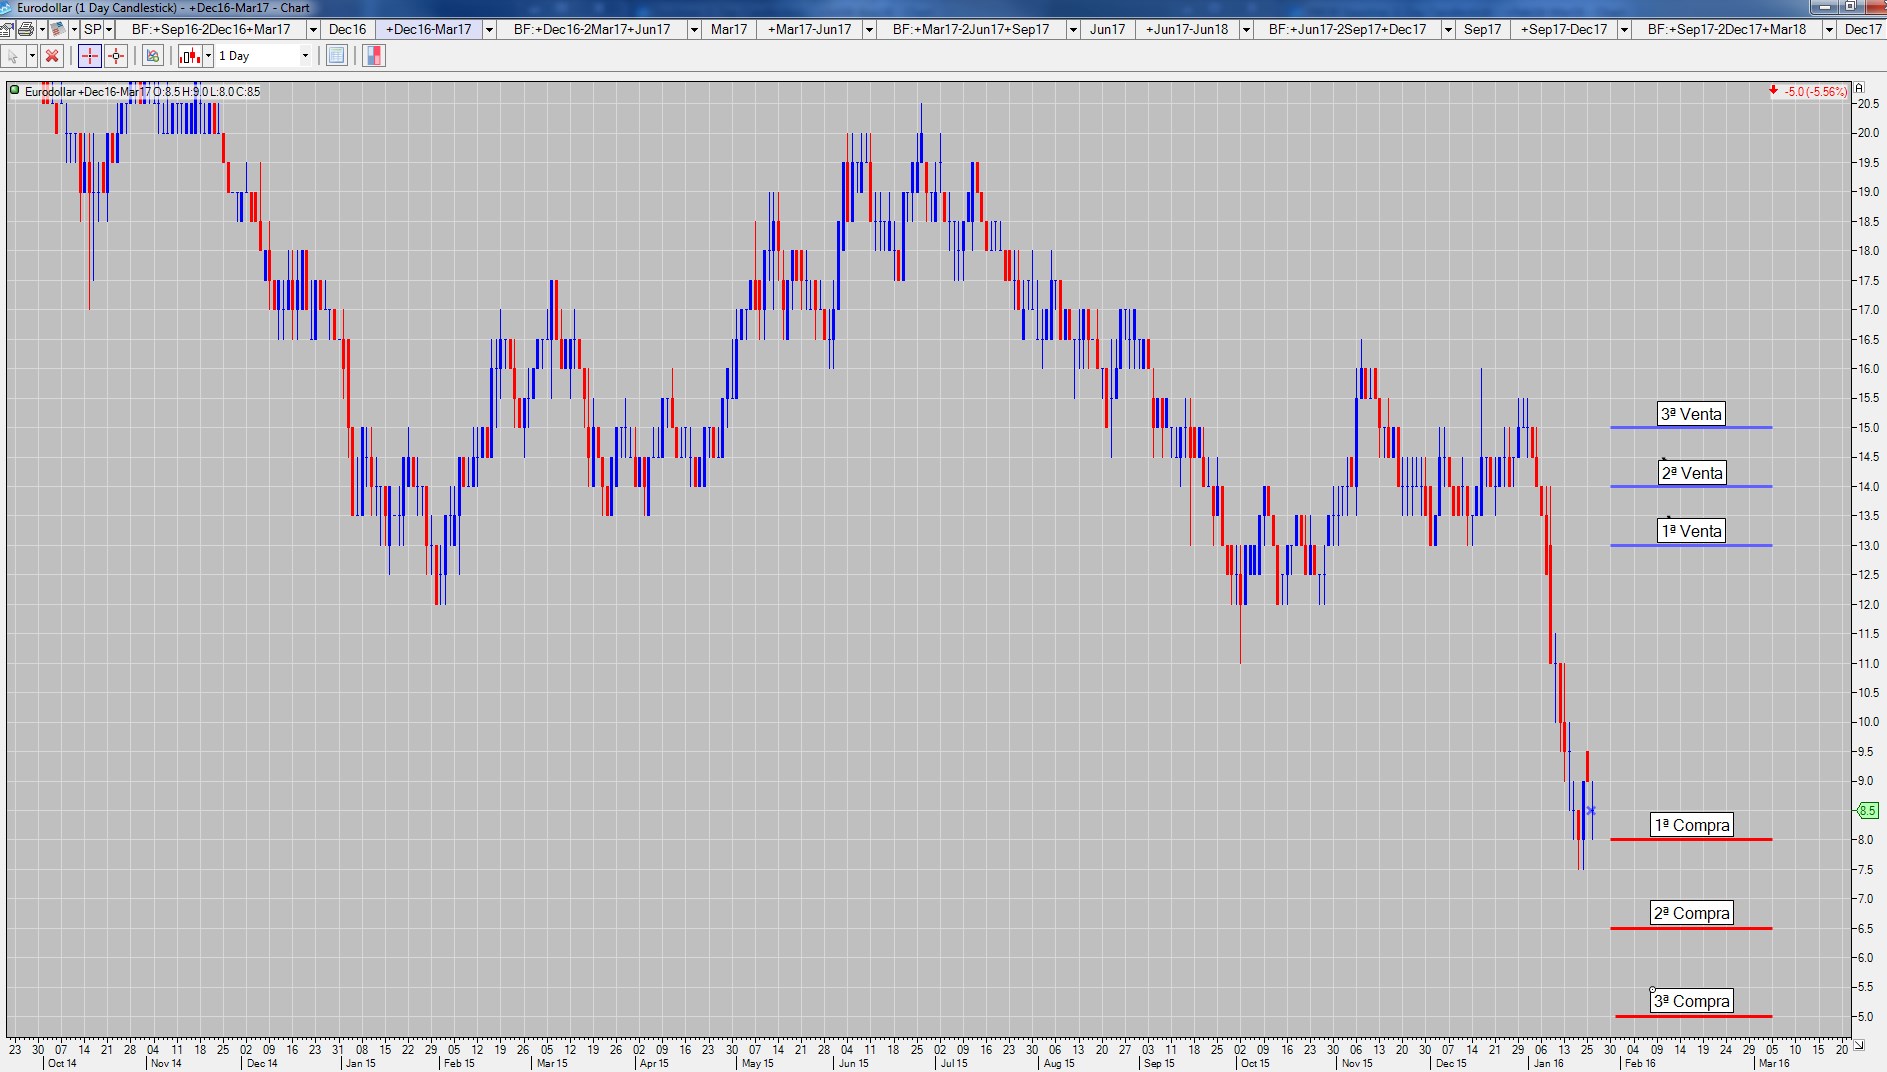Select the '3ª Venta' label on chart
The height and width of the screenshot is (1072, 1887).
click(1691, 414)
